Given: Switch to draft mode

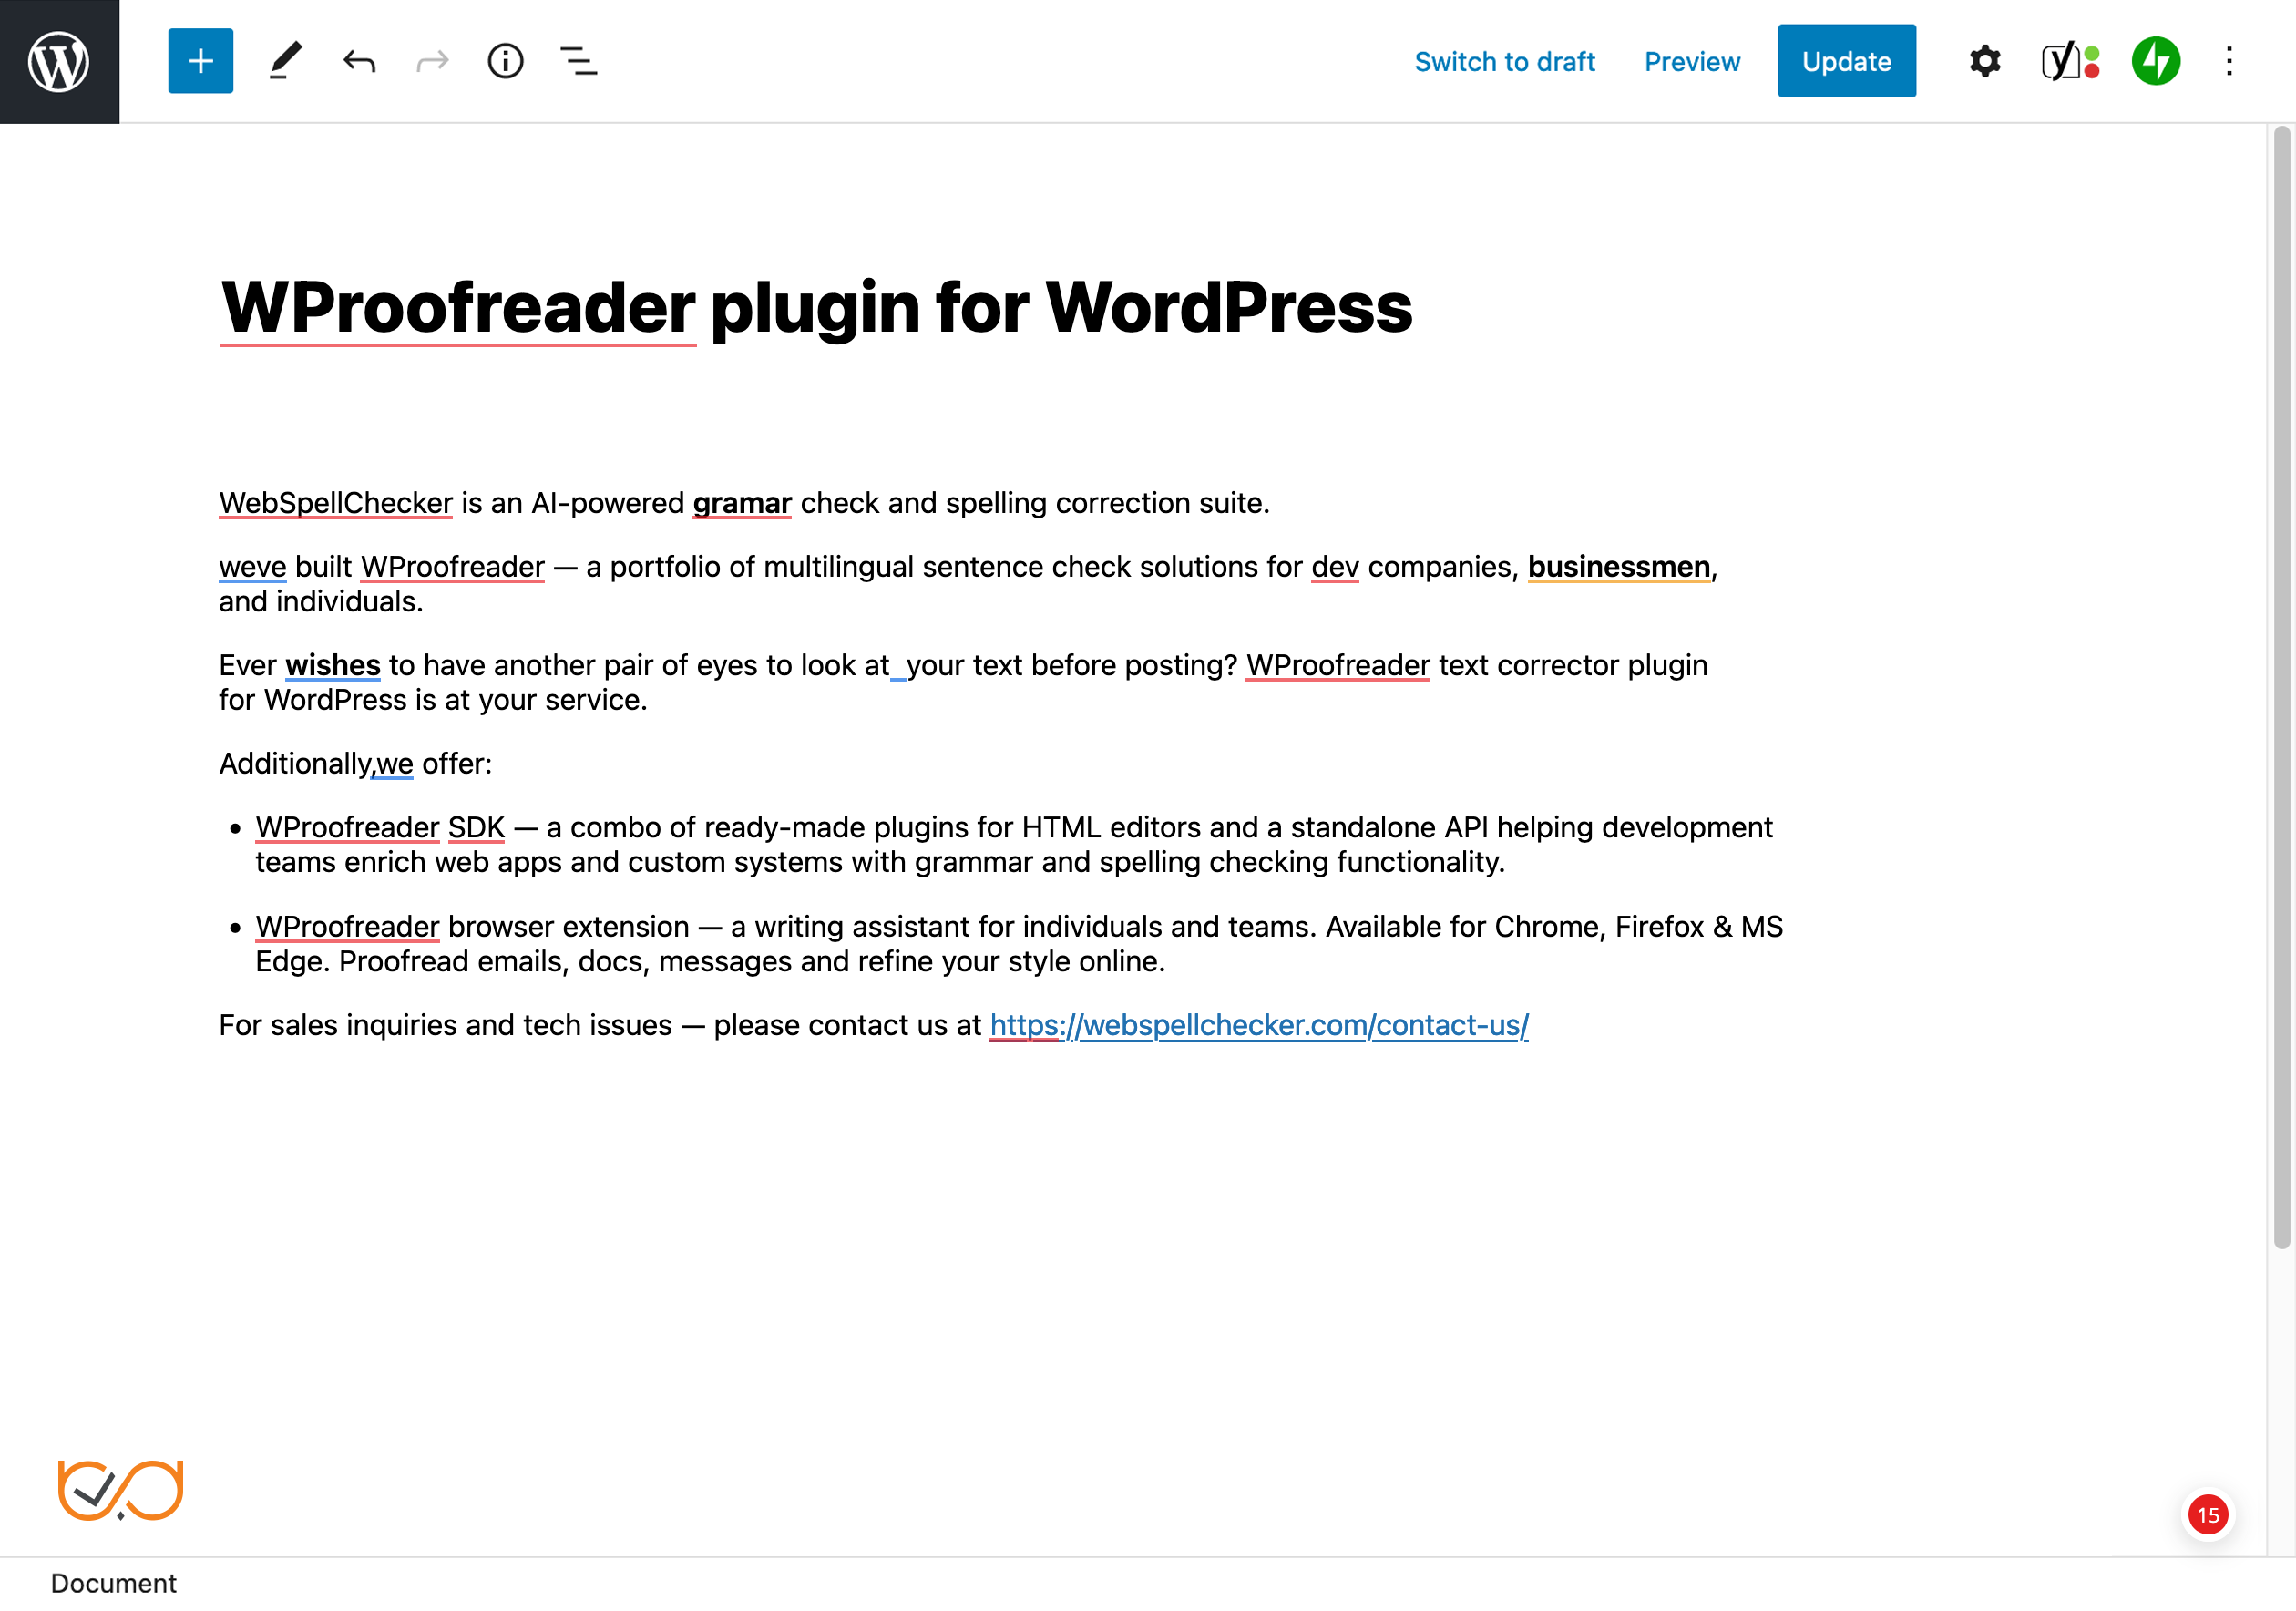Looking at the screenshot, I should click(1504, 59).
